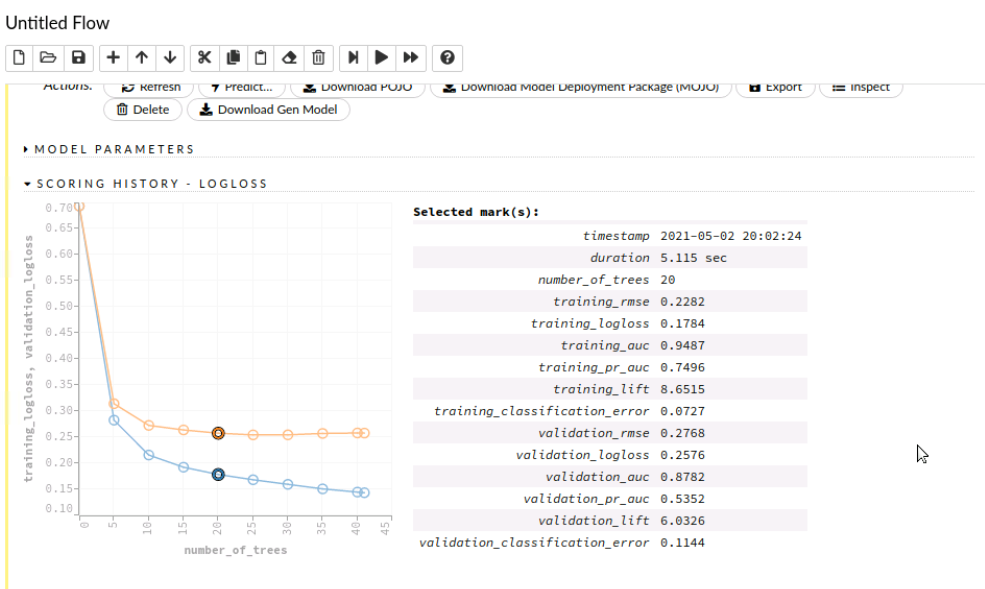Cut cell with scissors icon
985x589 pixels.
204,58
